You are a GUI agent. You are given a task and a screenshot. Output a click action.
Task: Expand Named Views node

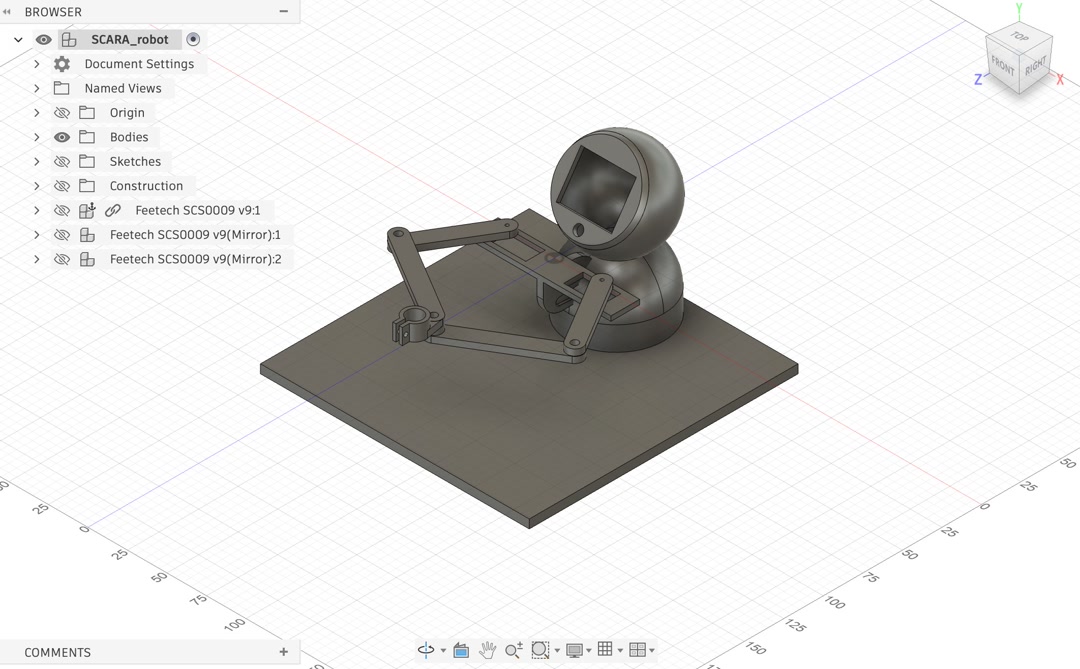pos(37,88)
